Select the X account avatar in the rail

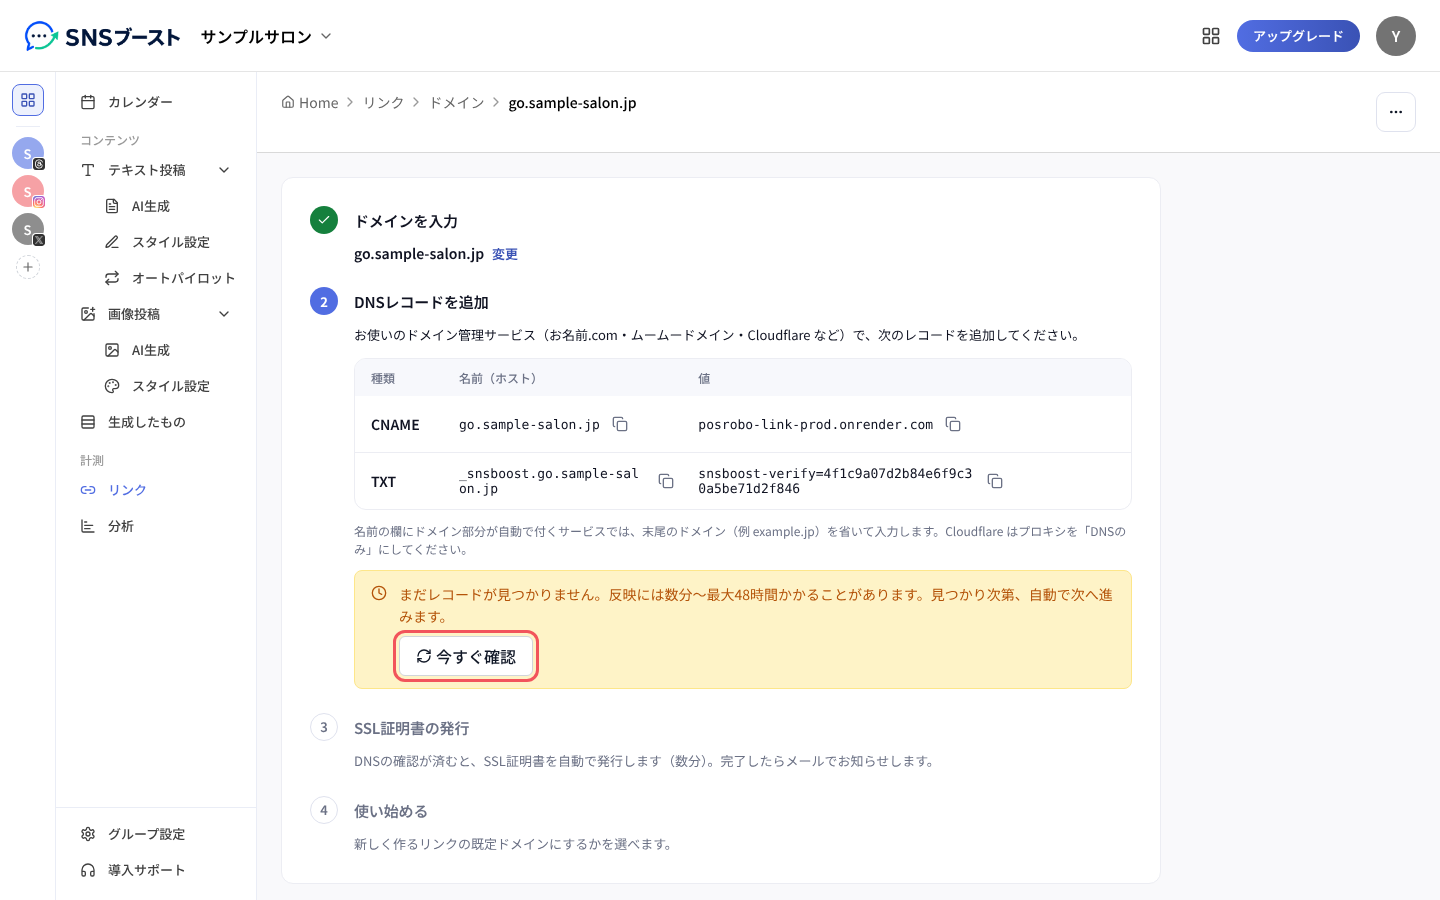28,229
